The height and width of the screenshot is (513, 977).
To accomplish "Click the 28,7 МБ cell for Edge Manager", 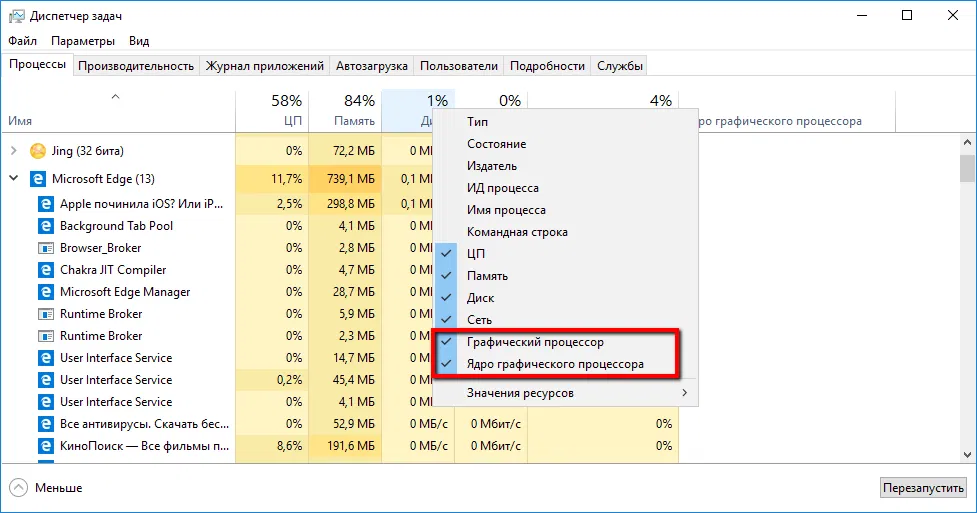I will tap(345, 292).
